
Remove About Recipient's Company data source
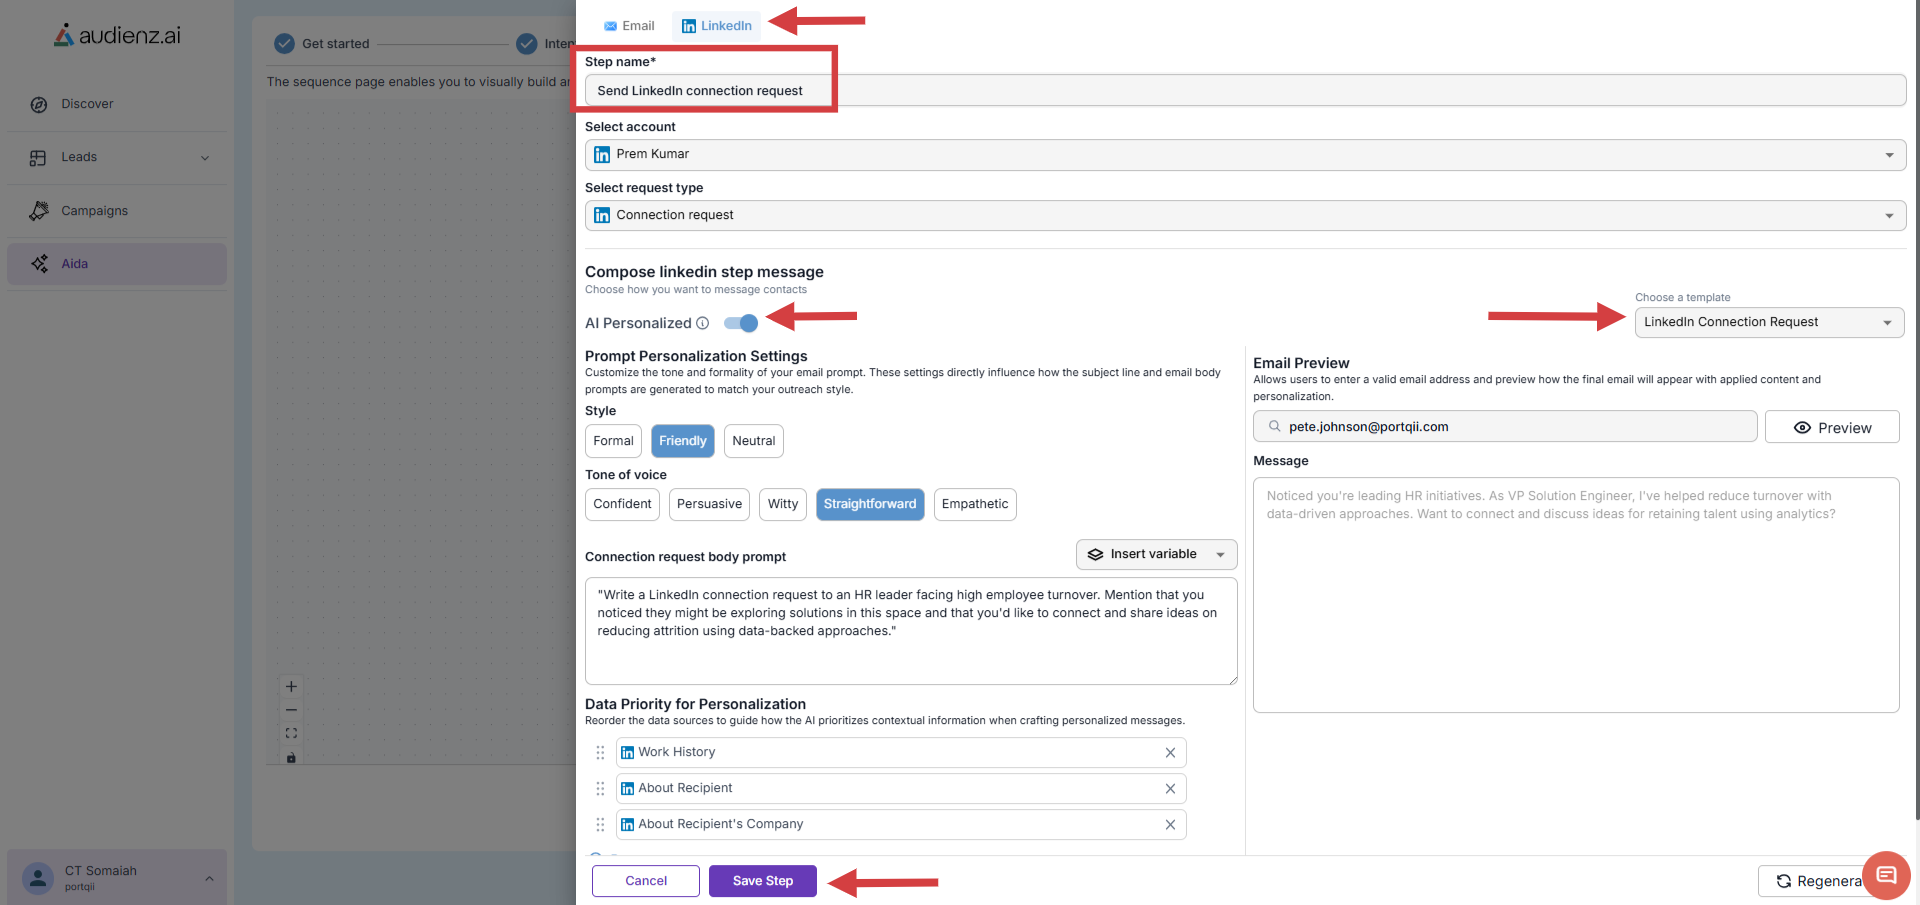tap(1170, 825)
